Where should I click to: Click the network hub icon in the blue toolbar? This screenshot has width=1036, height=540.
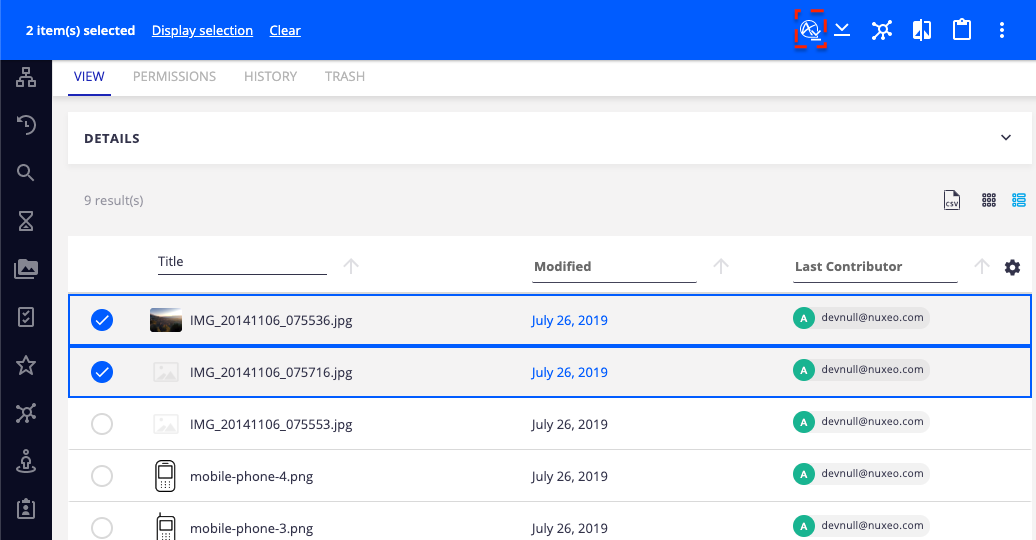(881, 30)
